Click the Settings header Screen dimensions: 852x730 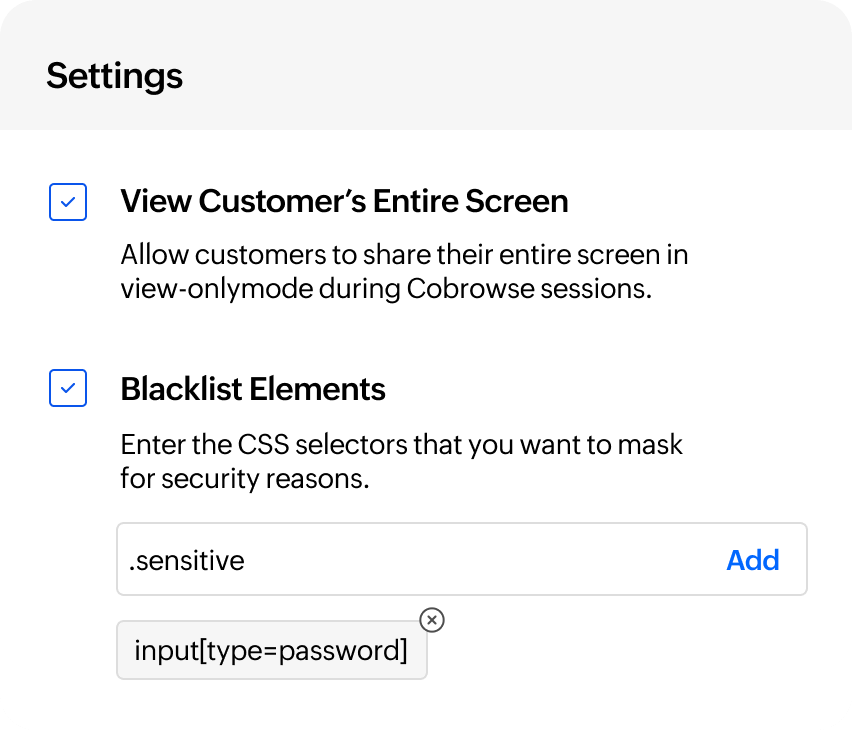[114, 75]
